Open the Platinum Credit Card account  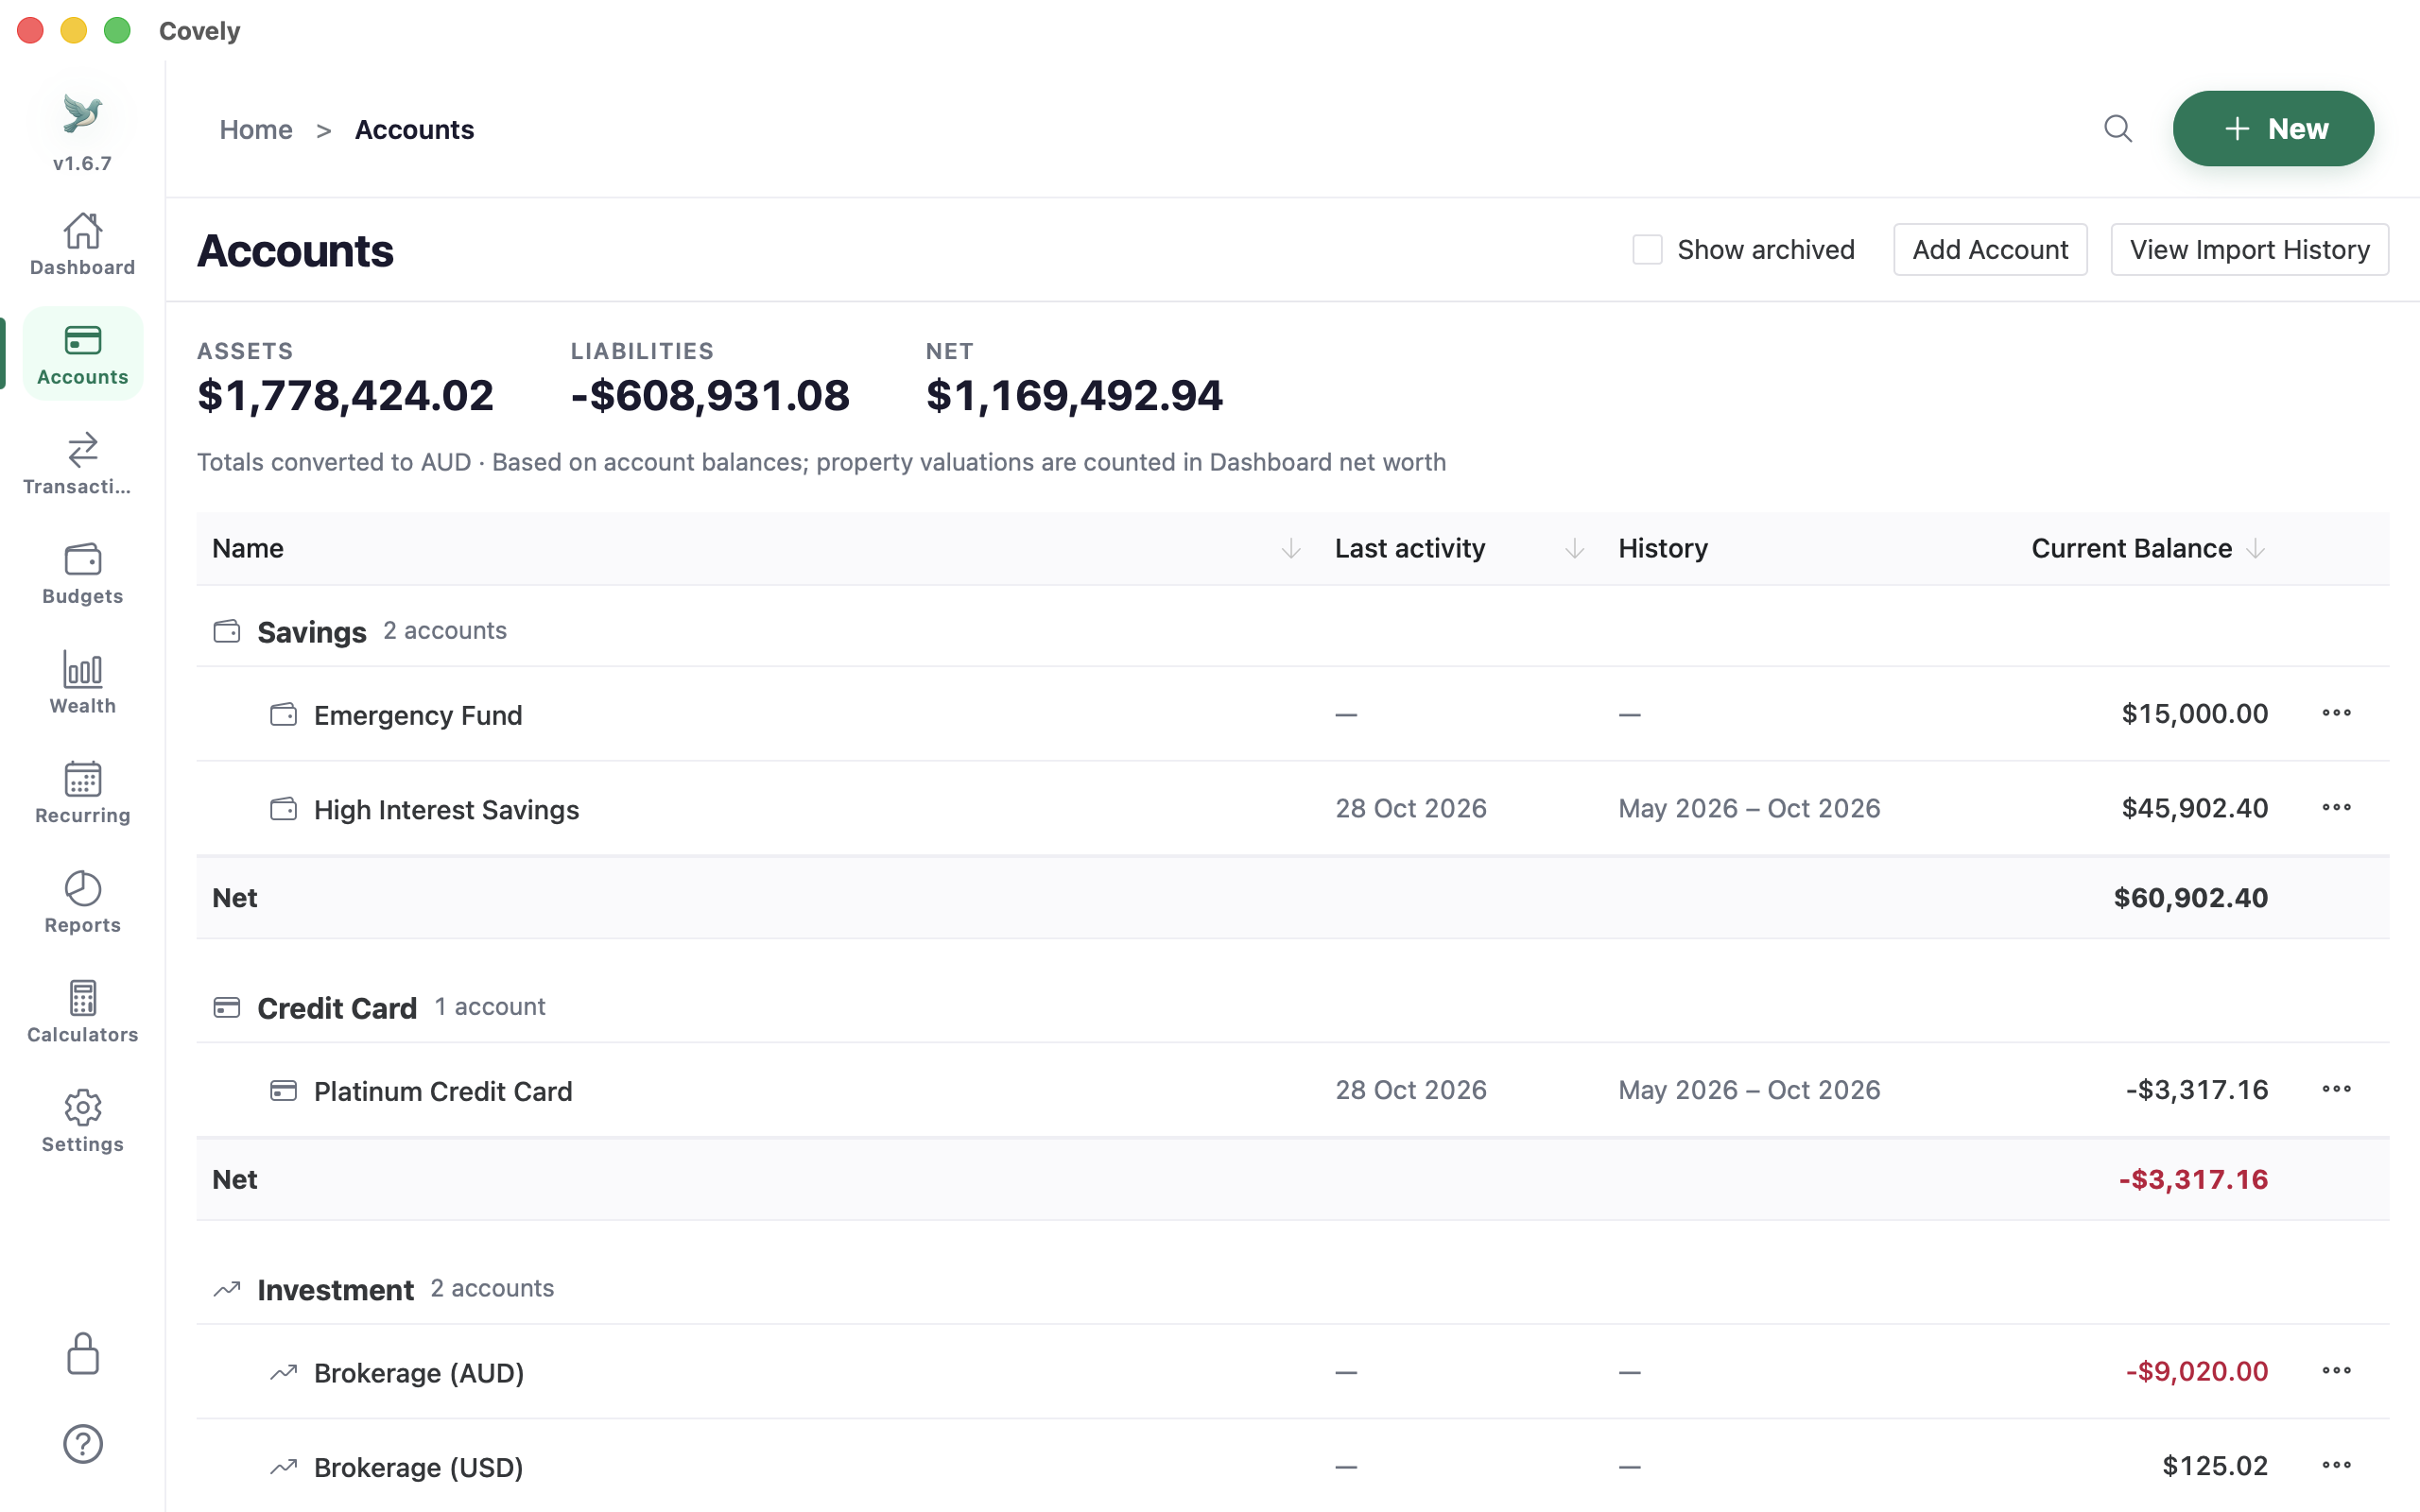pos(1292,1090)
